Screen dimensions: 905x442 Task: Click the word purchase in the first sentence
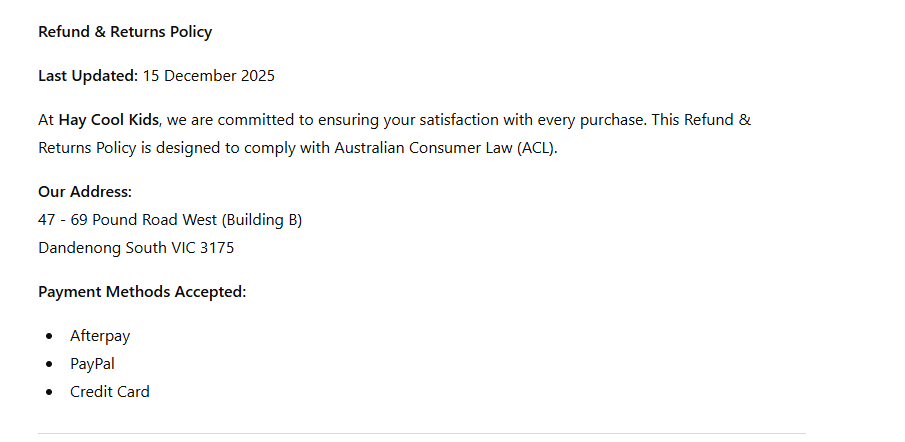click(x=608, y=120)
